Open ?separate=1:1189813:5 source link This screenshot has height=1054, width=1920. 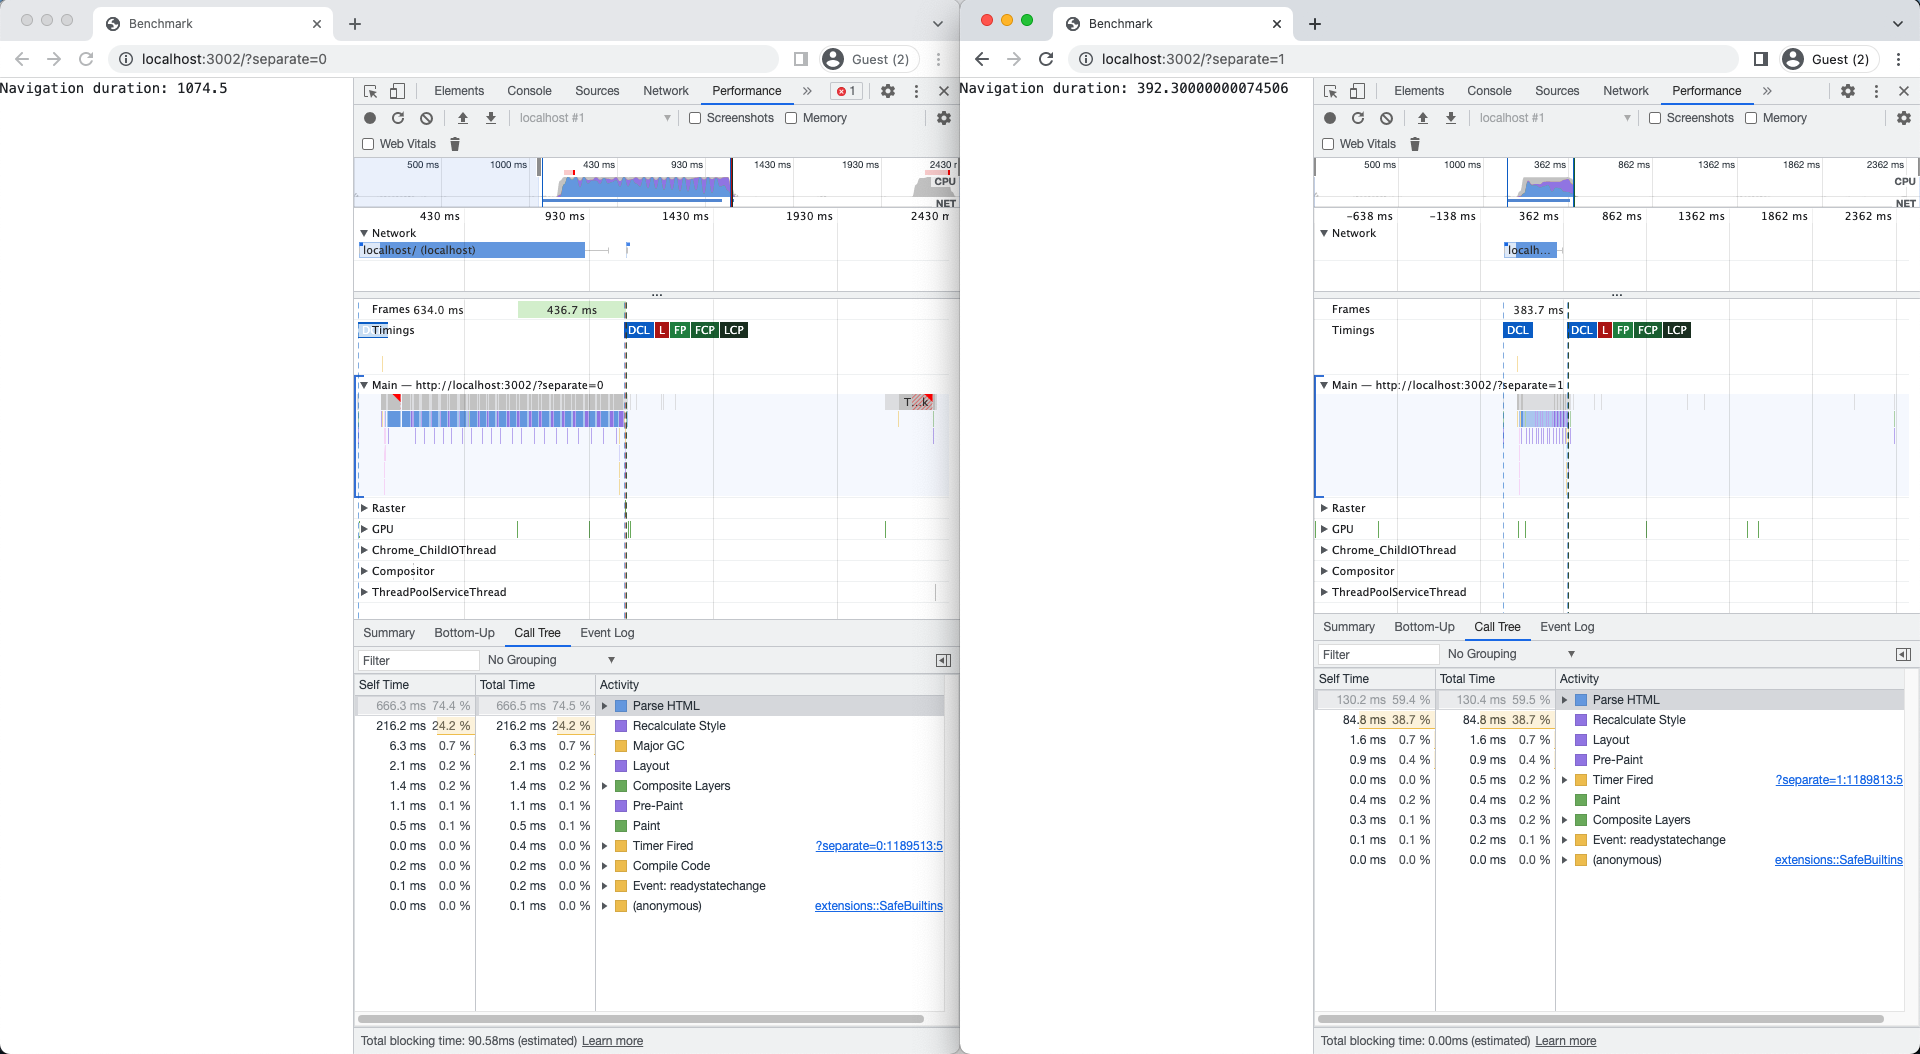[1839, 780]
